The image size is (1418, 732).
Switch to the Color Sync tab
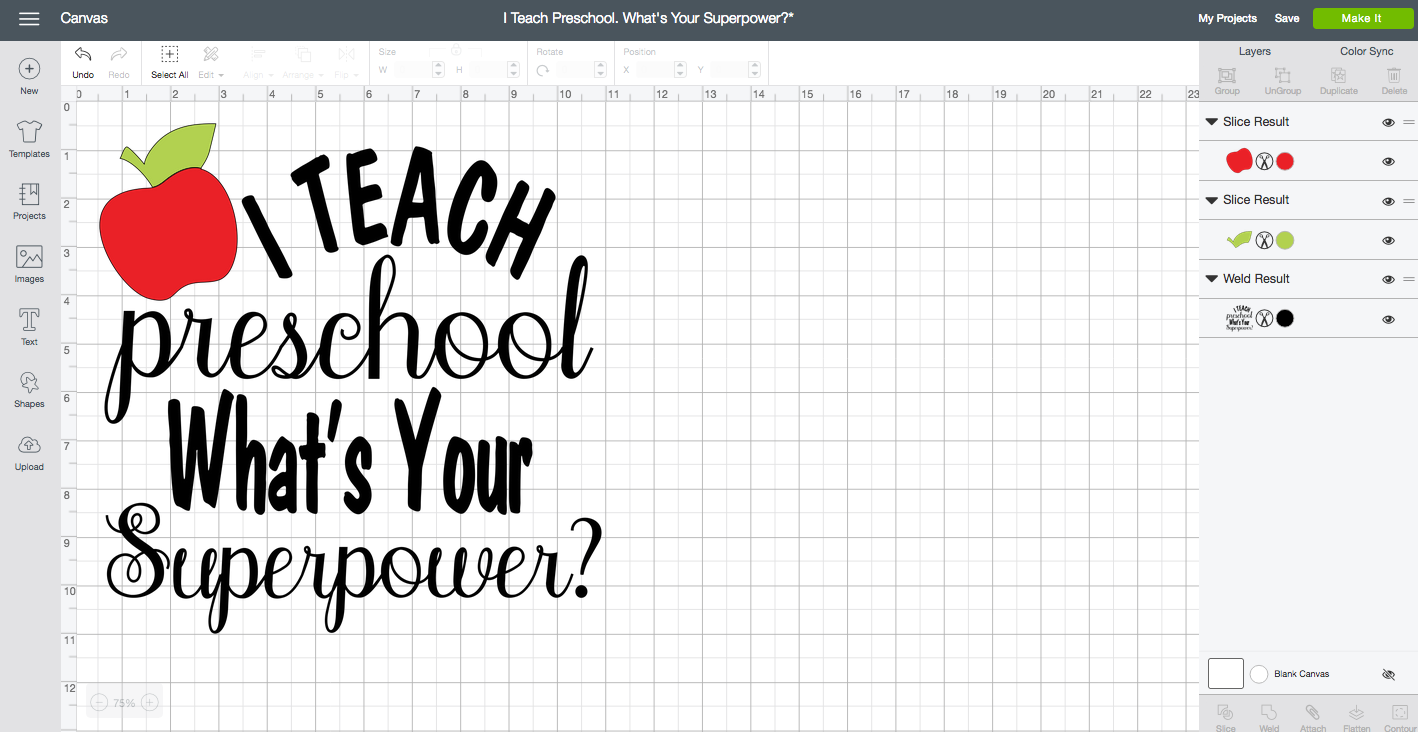tap(1366, 51)
